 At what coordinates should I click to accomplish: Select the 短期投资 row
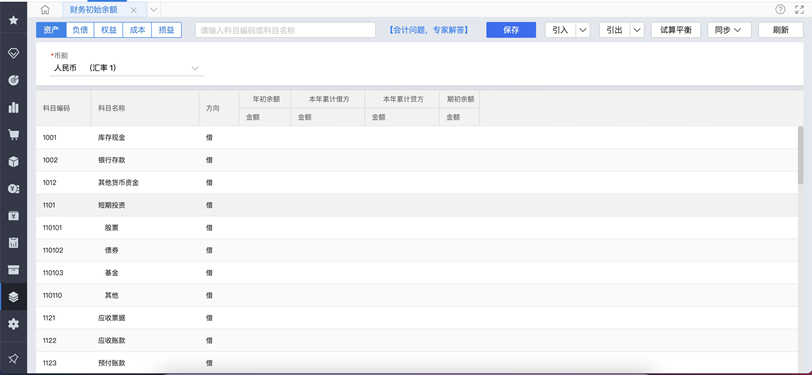pos(417,205)
